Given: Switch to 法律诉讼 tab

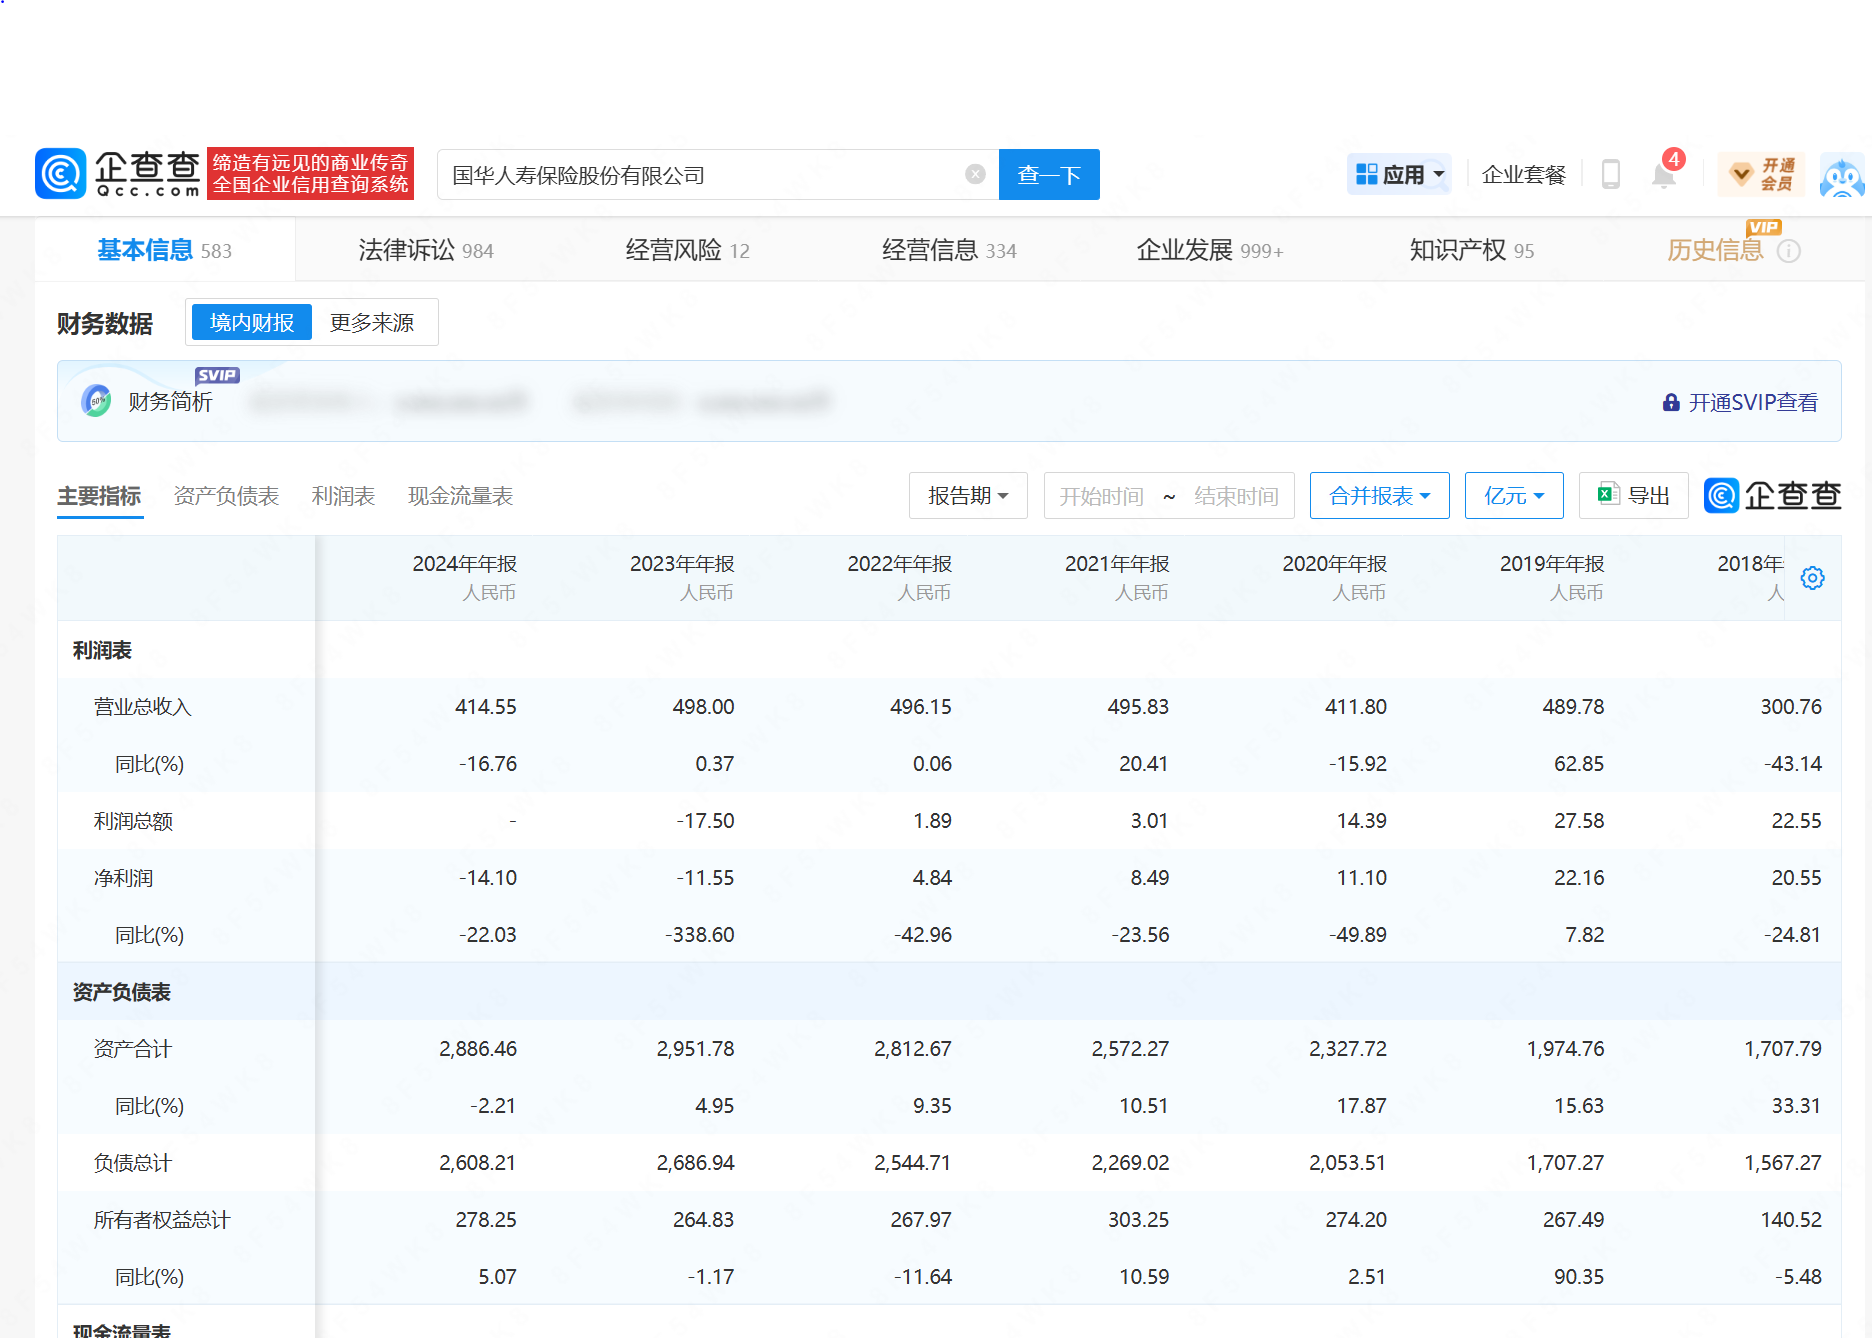Looking at the screenshot, I should pos(426,250).
